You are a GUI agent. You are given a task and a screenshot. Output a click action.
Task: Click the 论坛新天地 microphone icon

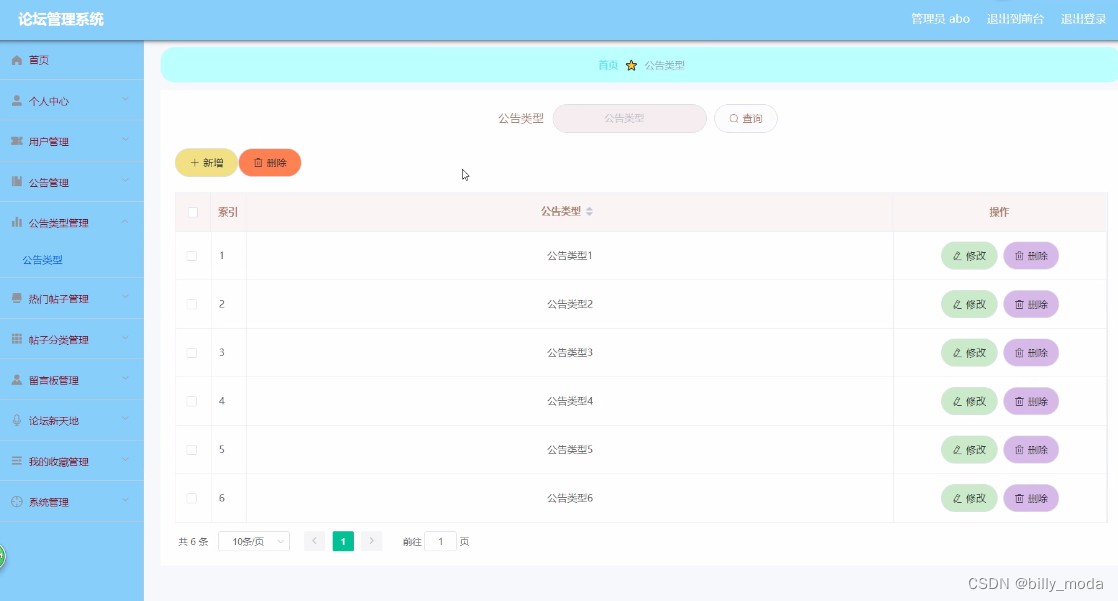coord(16,420)
